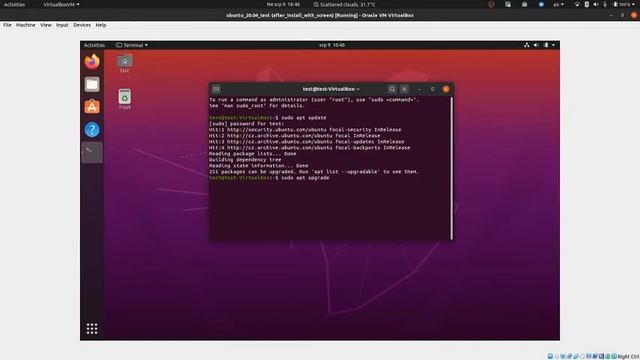This screenshot has height=360, width=640.
Task: Open the guest clock showing 16:46
Action: pyautogui.click(x=332, y=45)
